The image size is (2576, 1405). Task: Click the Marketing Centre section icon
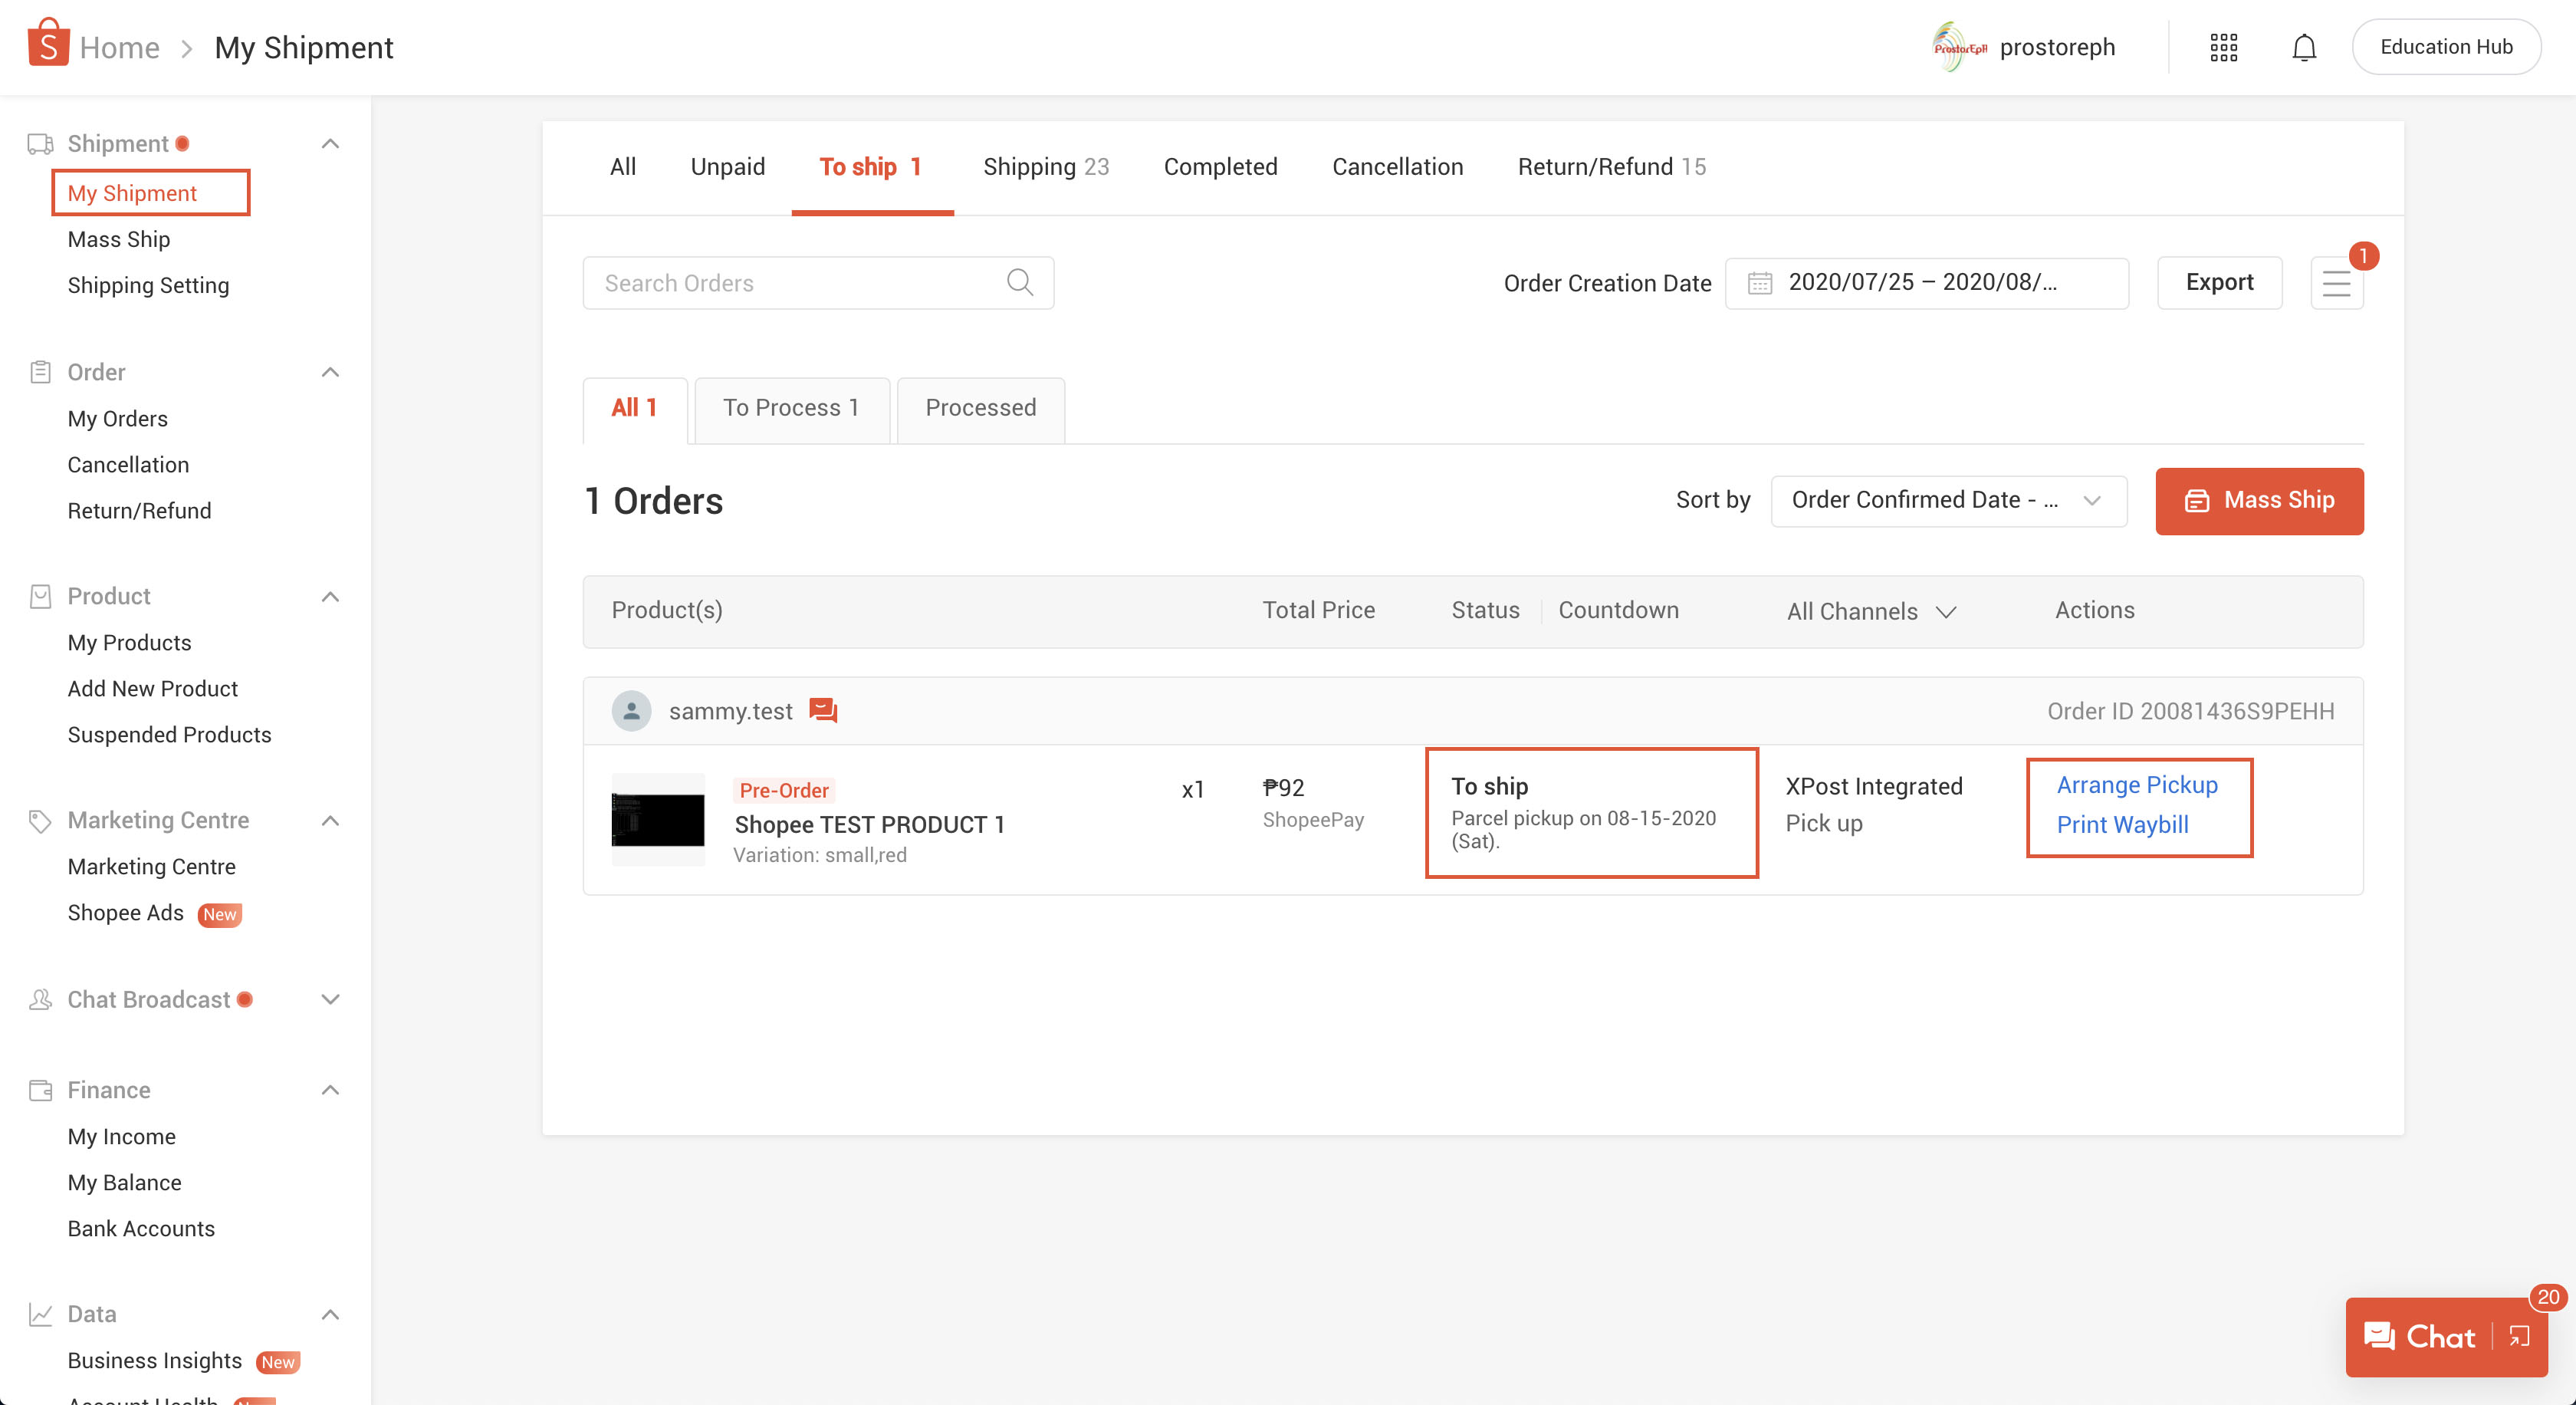(x=38, y=820)
